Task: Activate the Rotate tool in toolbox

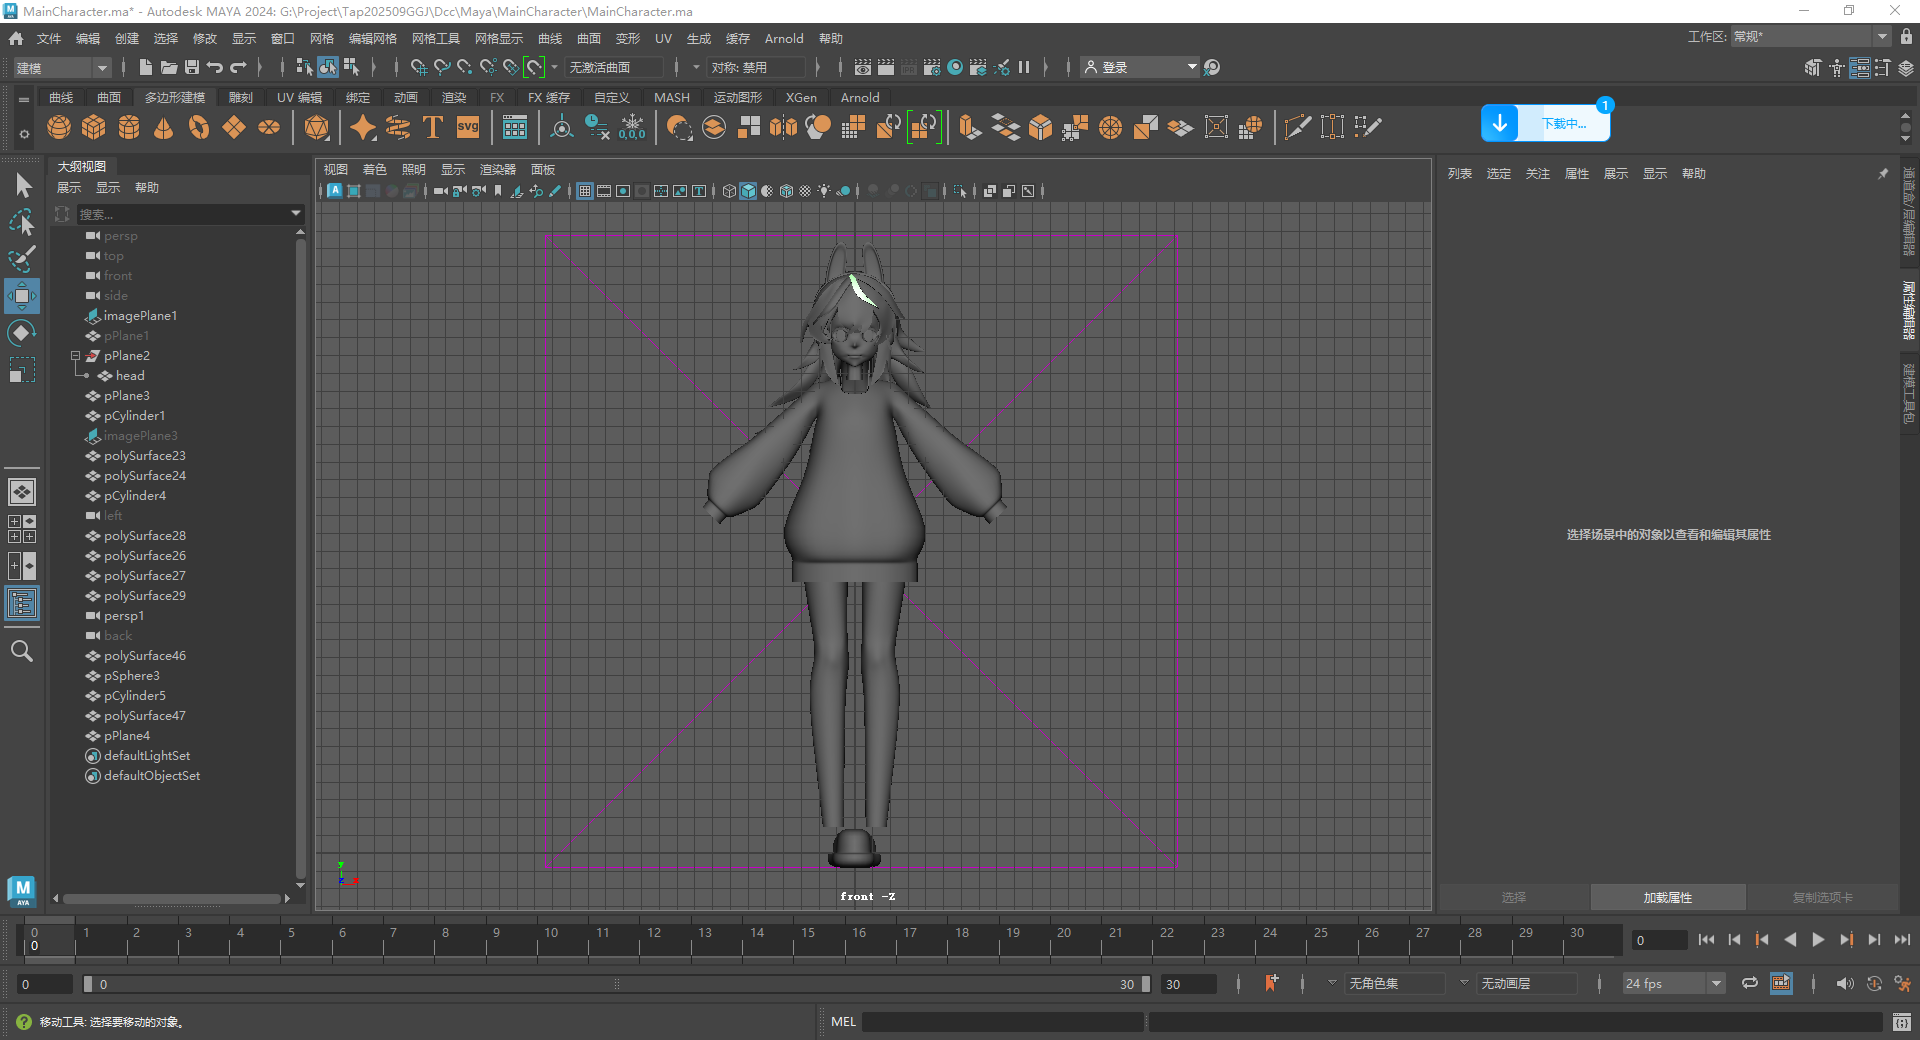Action: point(21,333)
